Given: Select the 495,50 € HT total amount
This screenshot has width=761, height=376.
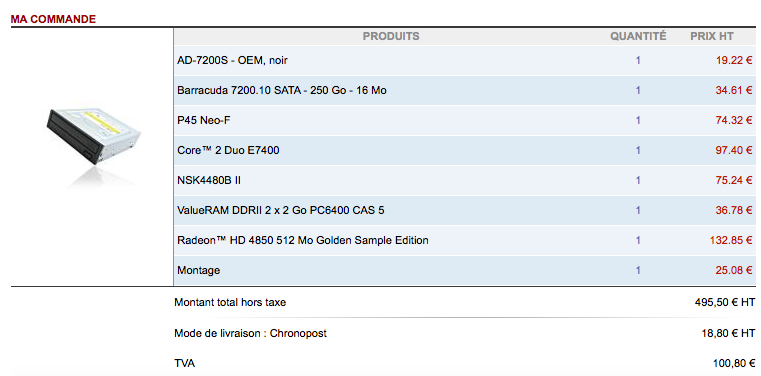Looking at the screenshot, I should click(x=725, y=303).
